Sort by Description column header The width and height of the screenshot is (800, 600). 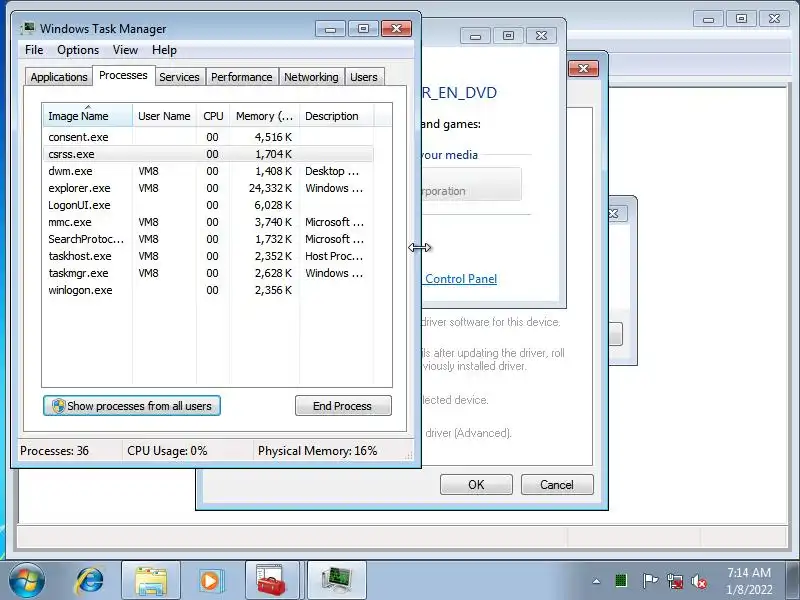click(336, 116)
